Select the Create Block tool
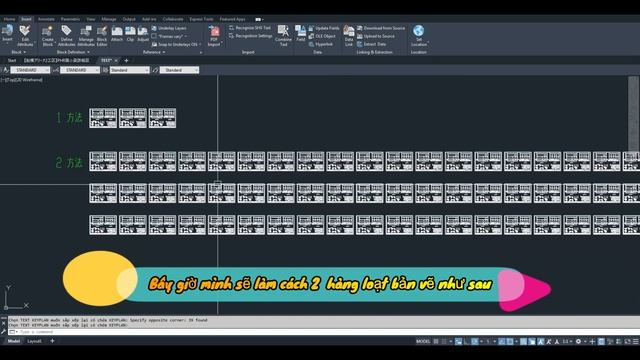The width and height of the screenshot is (640, 360). point(48,36)
